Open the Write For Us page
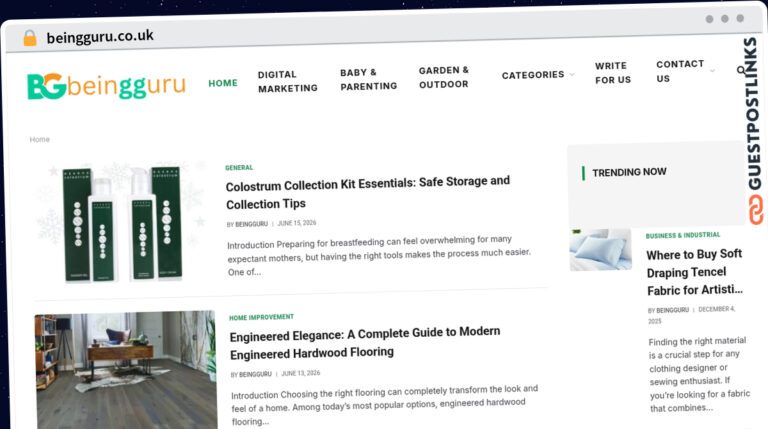This screenshot has width=768, height=429. coord(613,73)
